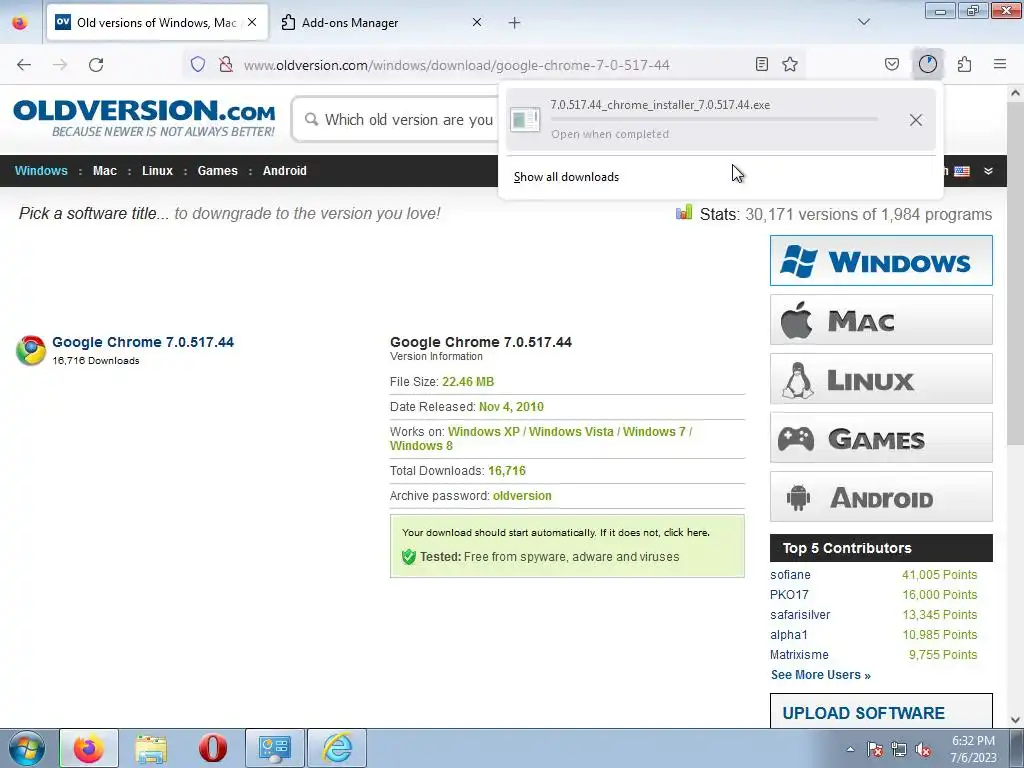
Task: Click the Google Chrome logo icon
Action: pos(31,350)
